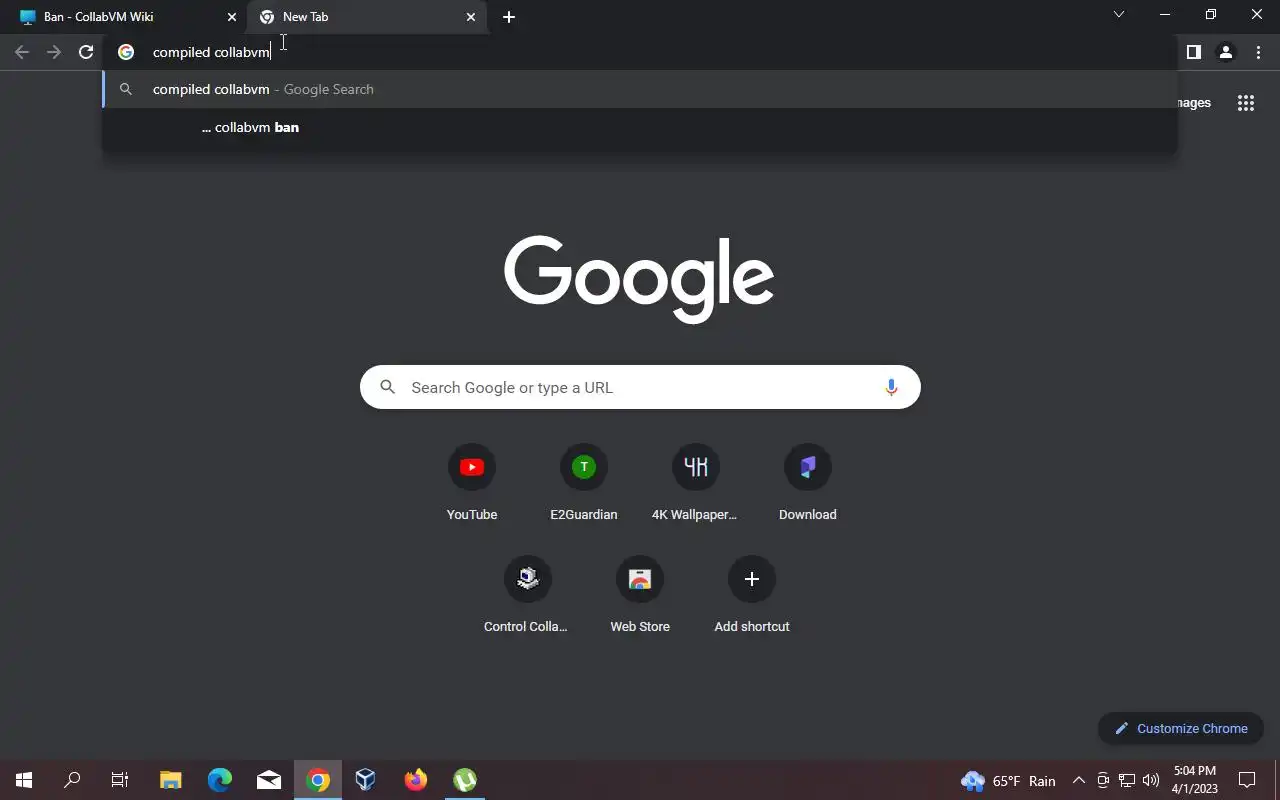
Task: Click the Customize Chrome button
Action: tap(1181, 728)
